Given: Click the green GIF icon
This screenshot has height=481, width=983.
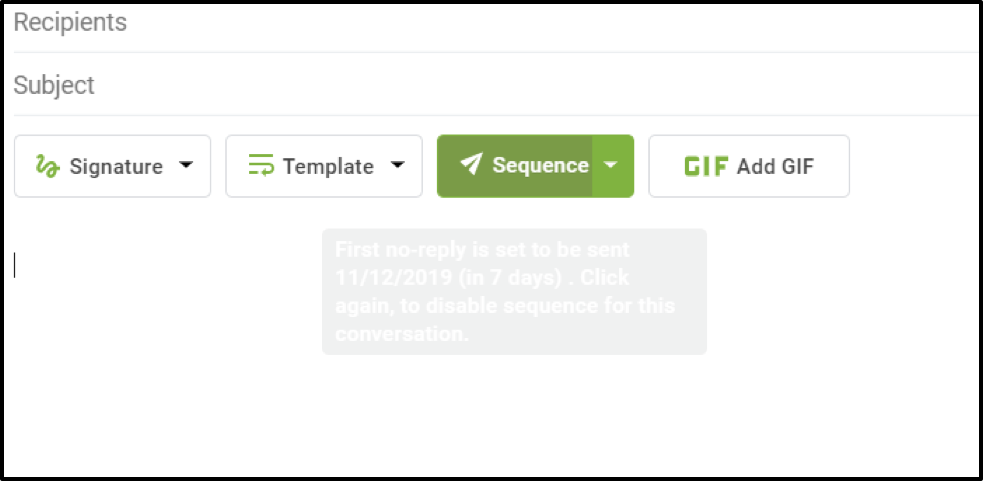Looking at the screenshot, I should [706, 166].
